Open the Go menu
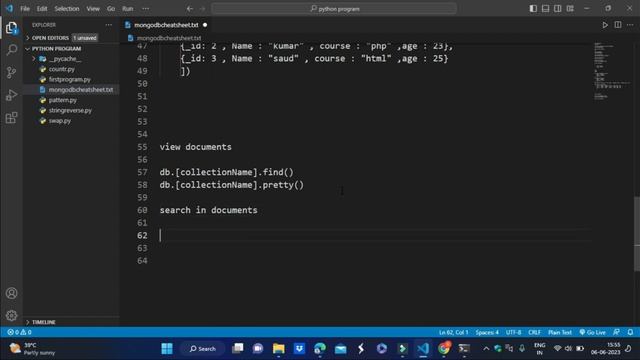This screenshot has width=640, height=360. 111,9
